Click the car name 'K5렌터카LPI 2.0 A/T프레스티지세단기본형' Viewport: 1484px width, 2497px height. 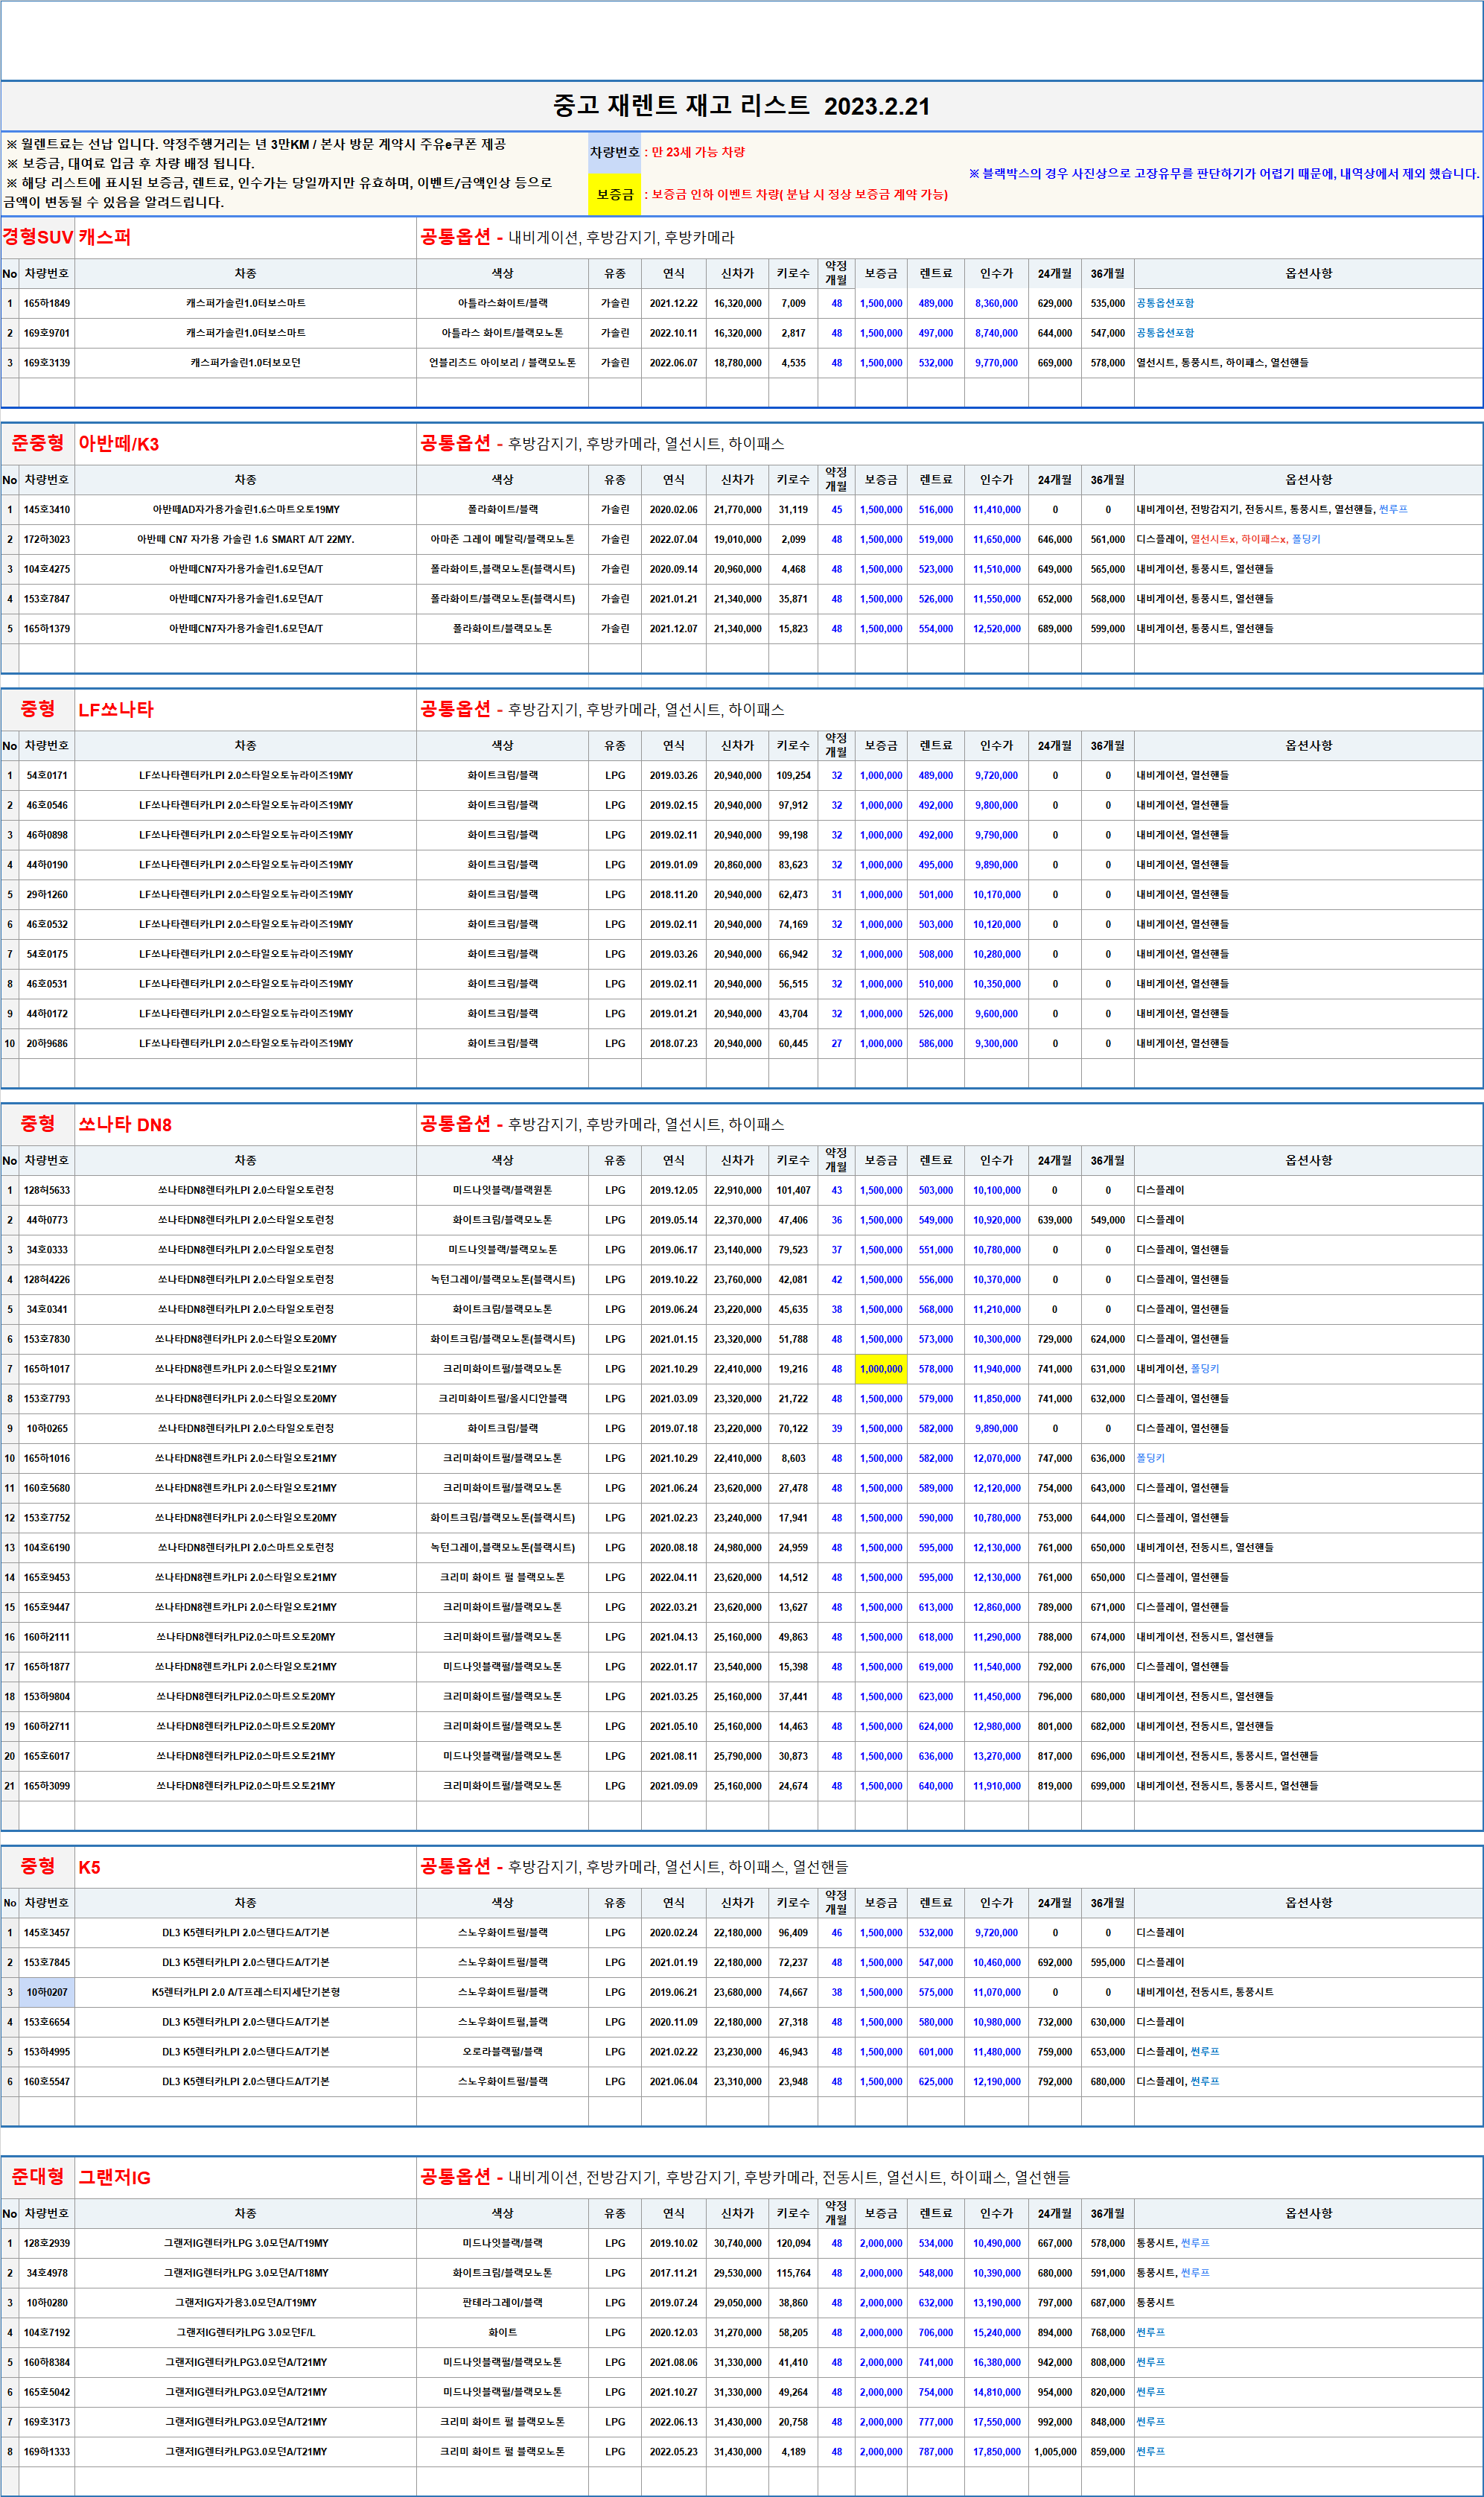[246, 1992]
